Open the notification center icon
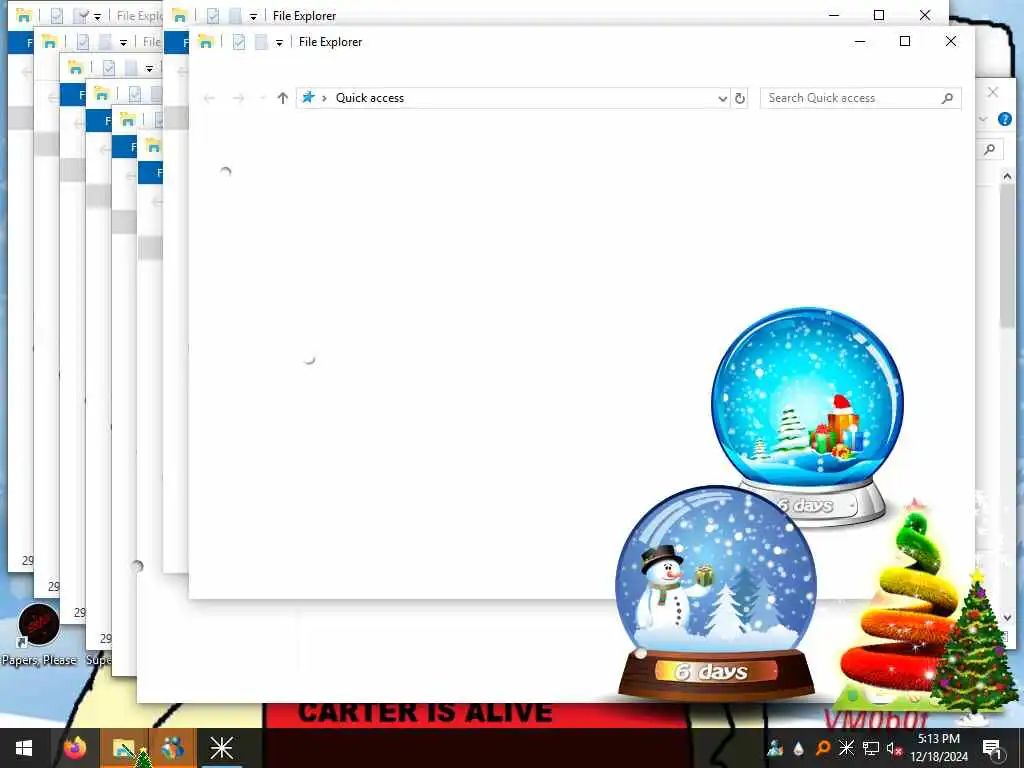Screen dimensions: 1024x768 click(x=992, y=748)
